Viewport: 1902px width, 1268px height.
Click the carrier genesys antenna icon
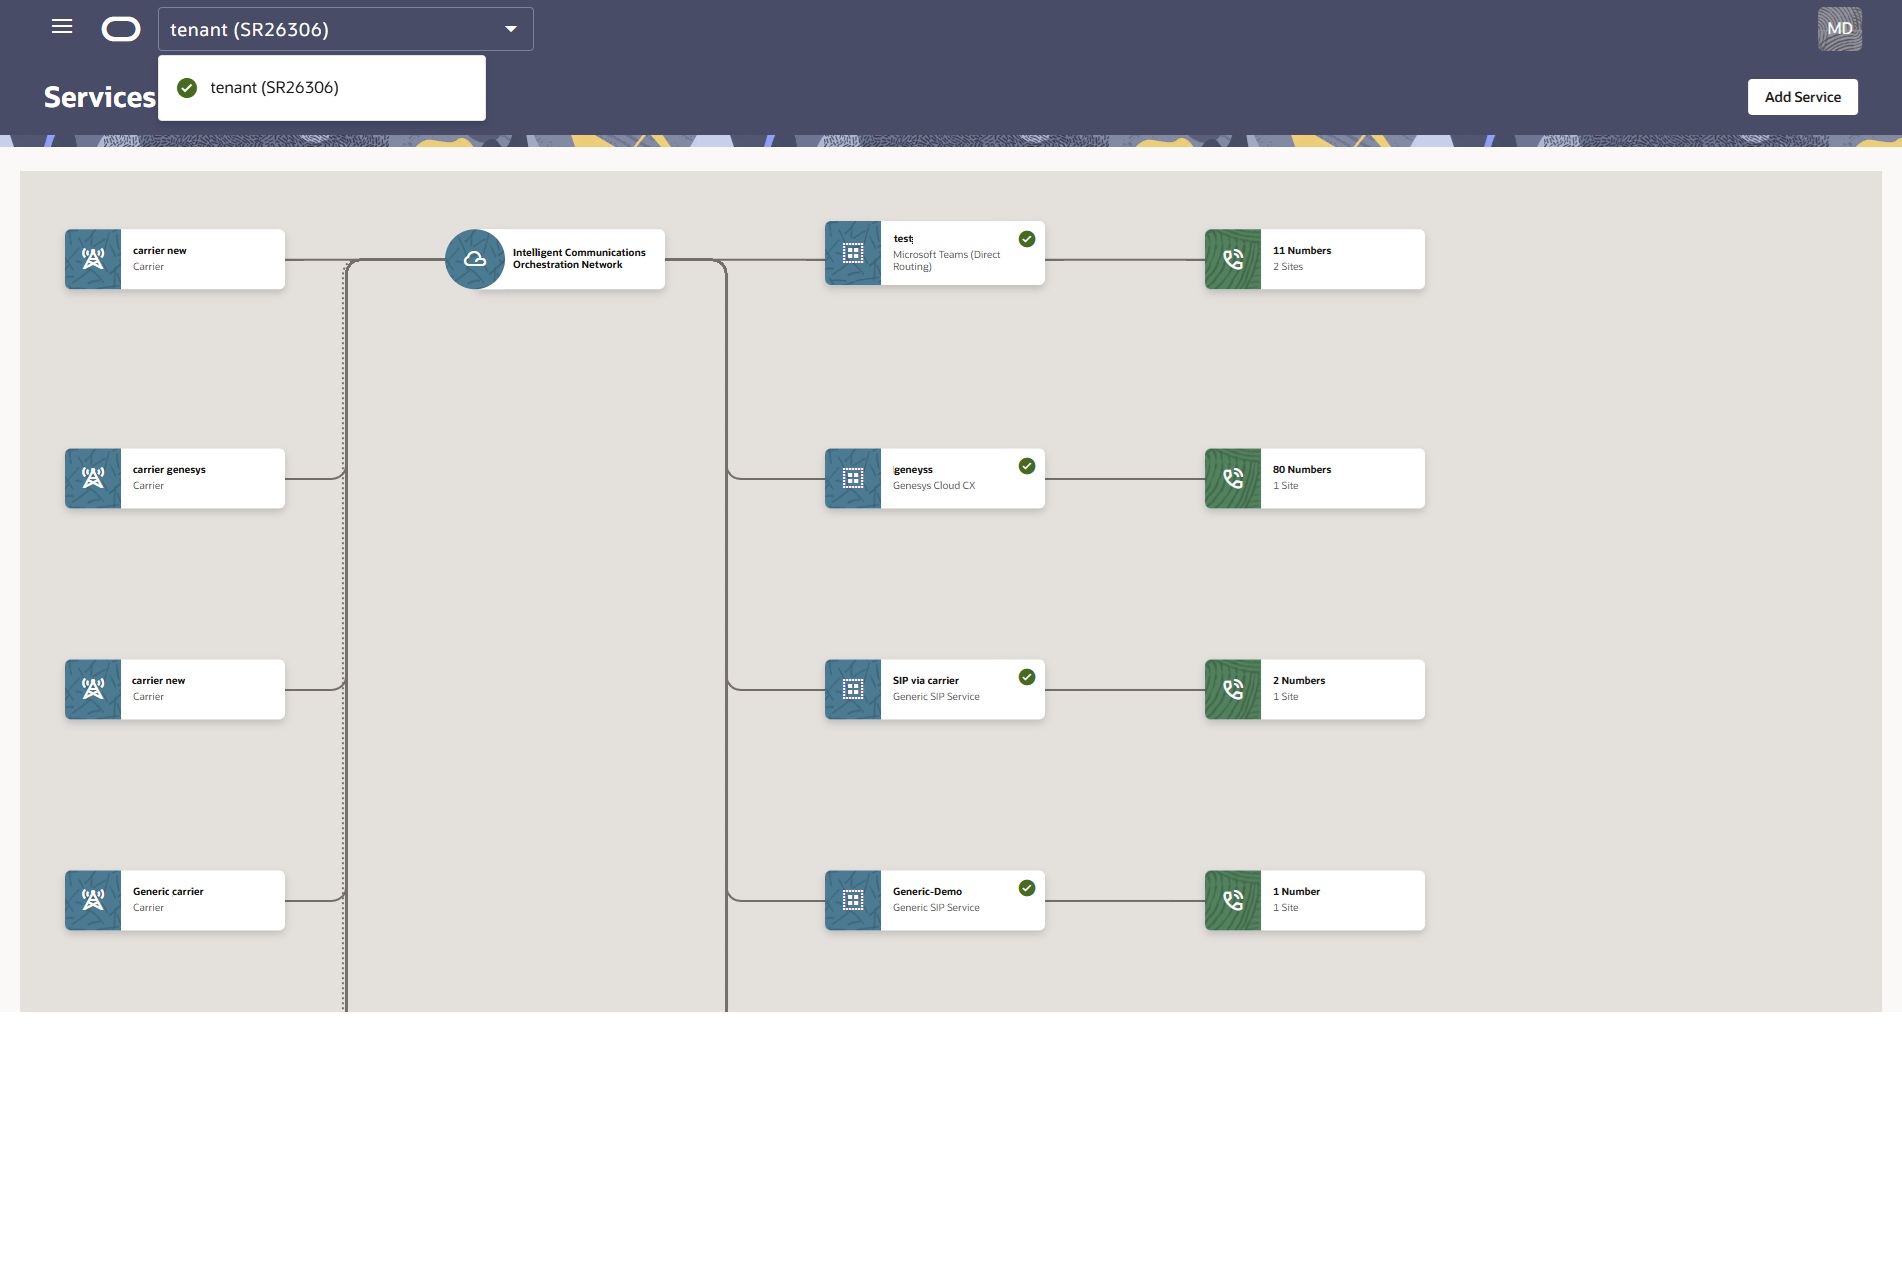click(92, 478)
